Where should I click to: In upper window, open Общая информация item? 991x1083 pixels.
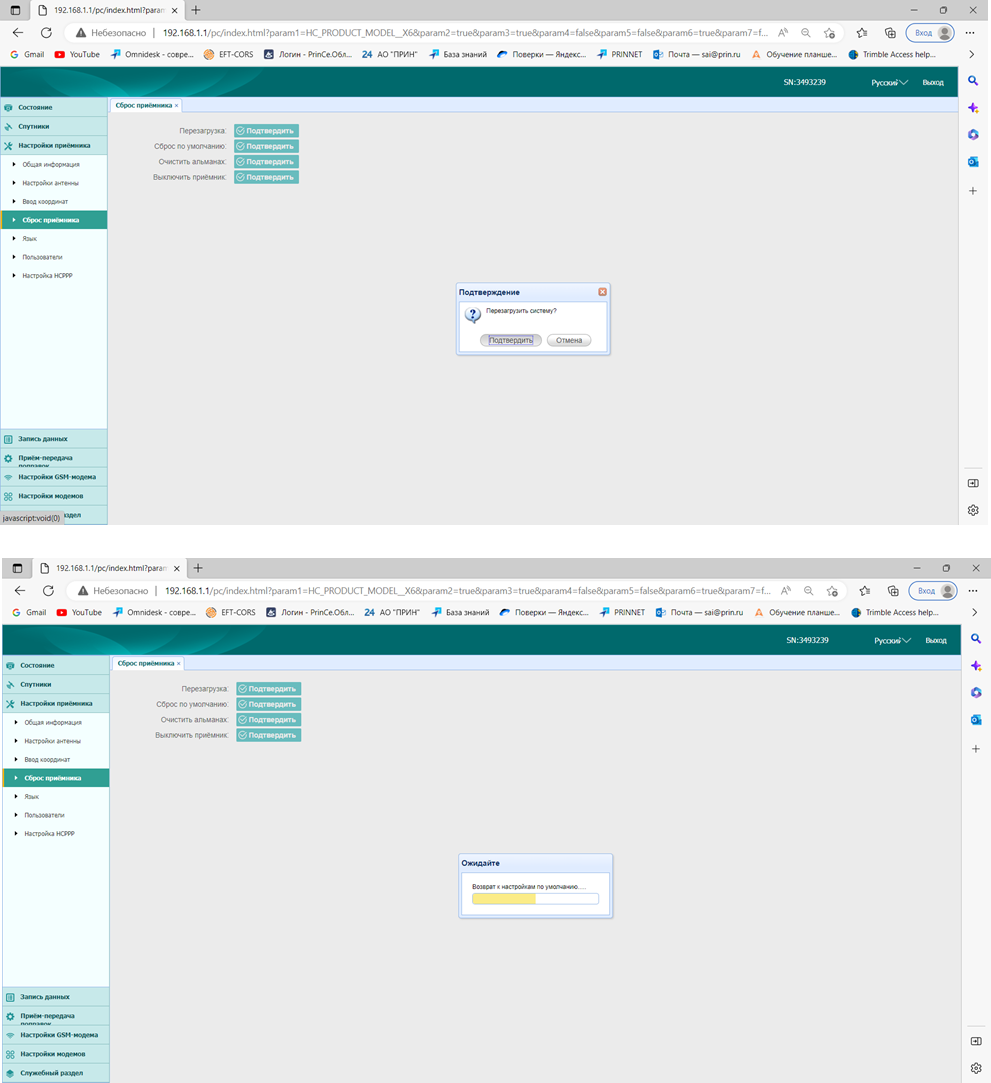[51, 164]
